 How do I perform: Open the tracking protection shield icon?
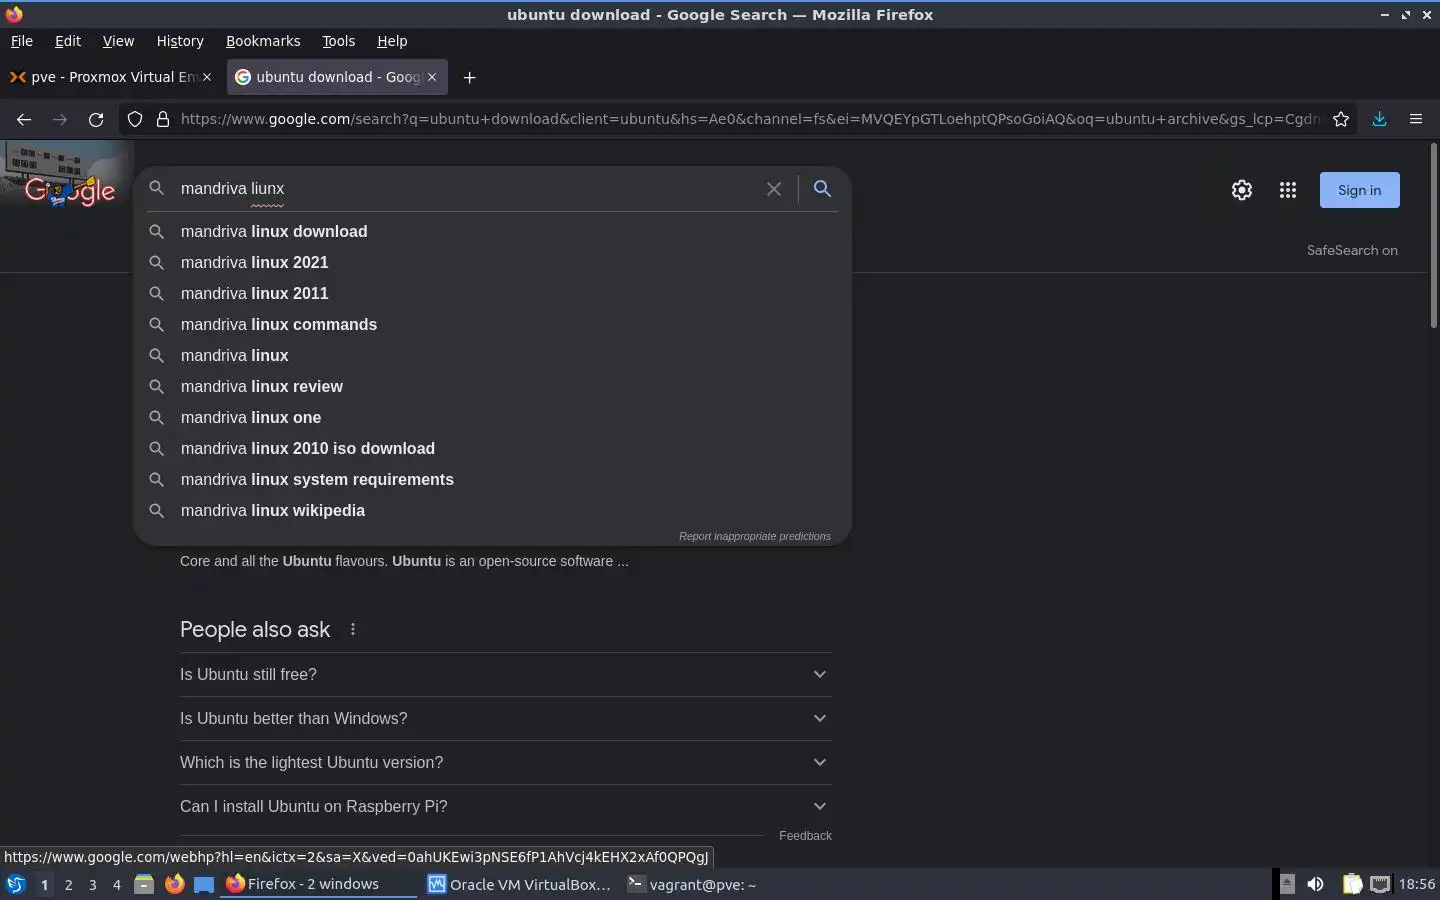135,119
